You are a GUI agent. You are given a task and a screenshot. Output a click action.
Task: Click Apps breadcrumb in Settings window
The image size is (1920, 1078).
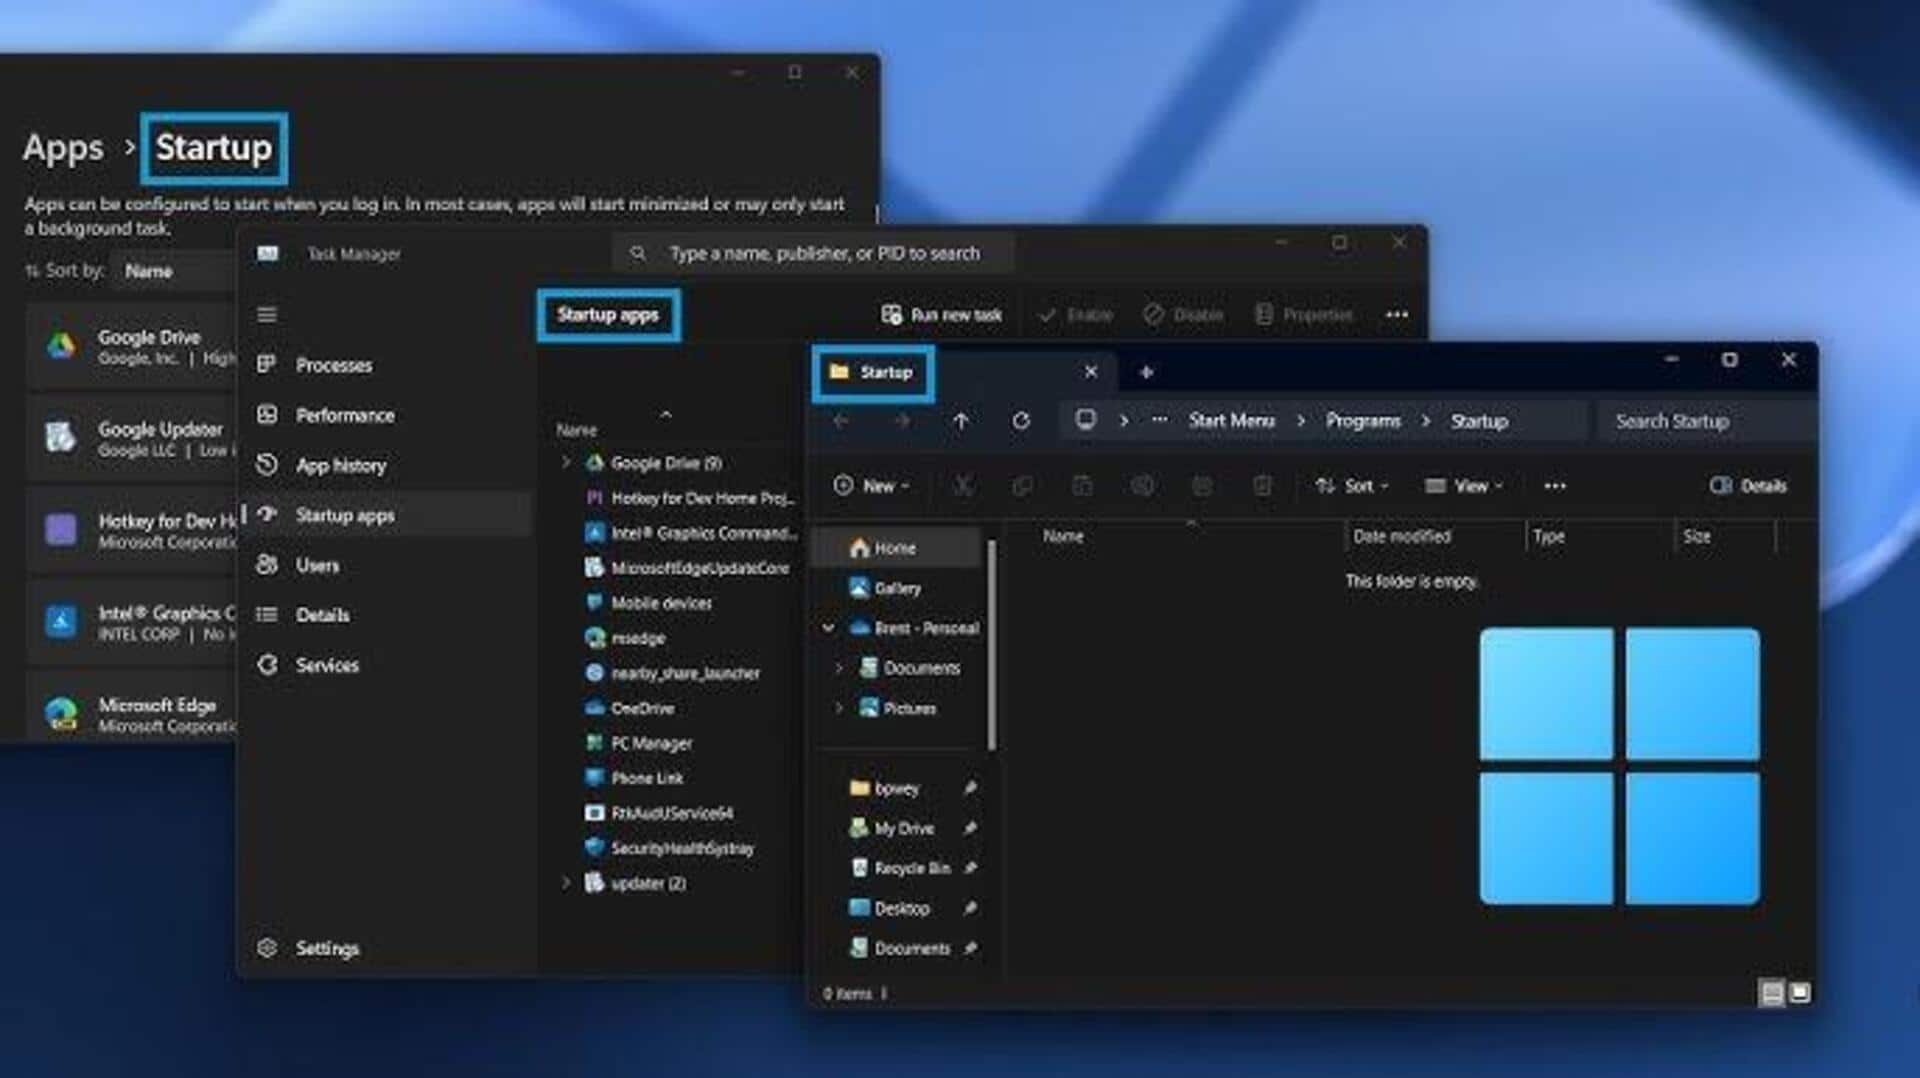pyautogui.click(x=63, y=148)
